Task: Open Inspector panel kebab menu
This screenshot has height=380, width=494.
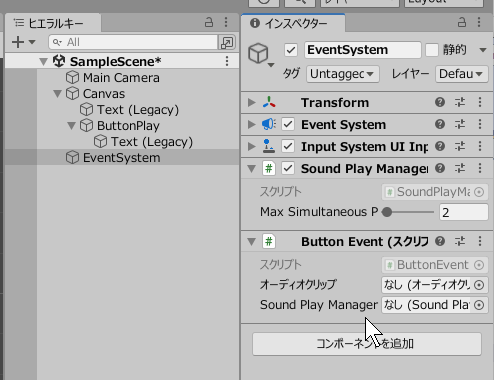Action: [x=479, y=22]
